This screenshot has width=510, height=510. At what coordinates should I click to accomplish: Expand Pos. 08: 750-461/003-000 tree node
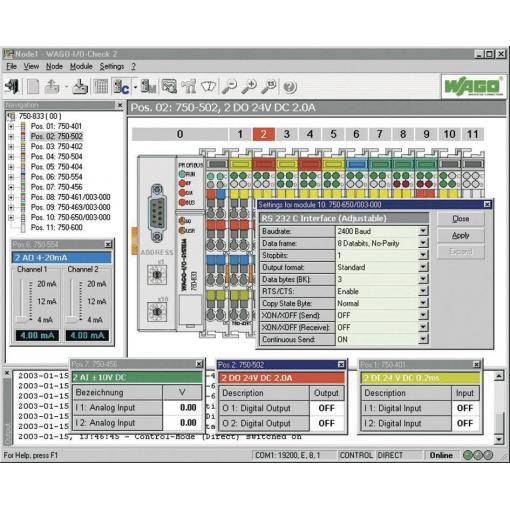(x=11, y=197)
